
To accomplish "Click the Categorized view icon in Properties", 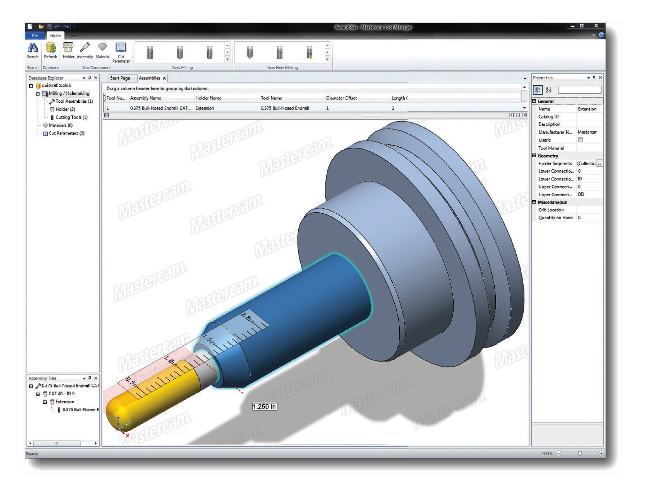I will click(x=538, y=90).
